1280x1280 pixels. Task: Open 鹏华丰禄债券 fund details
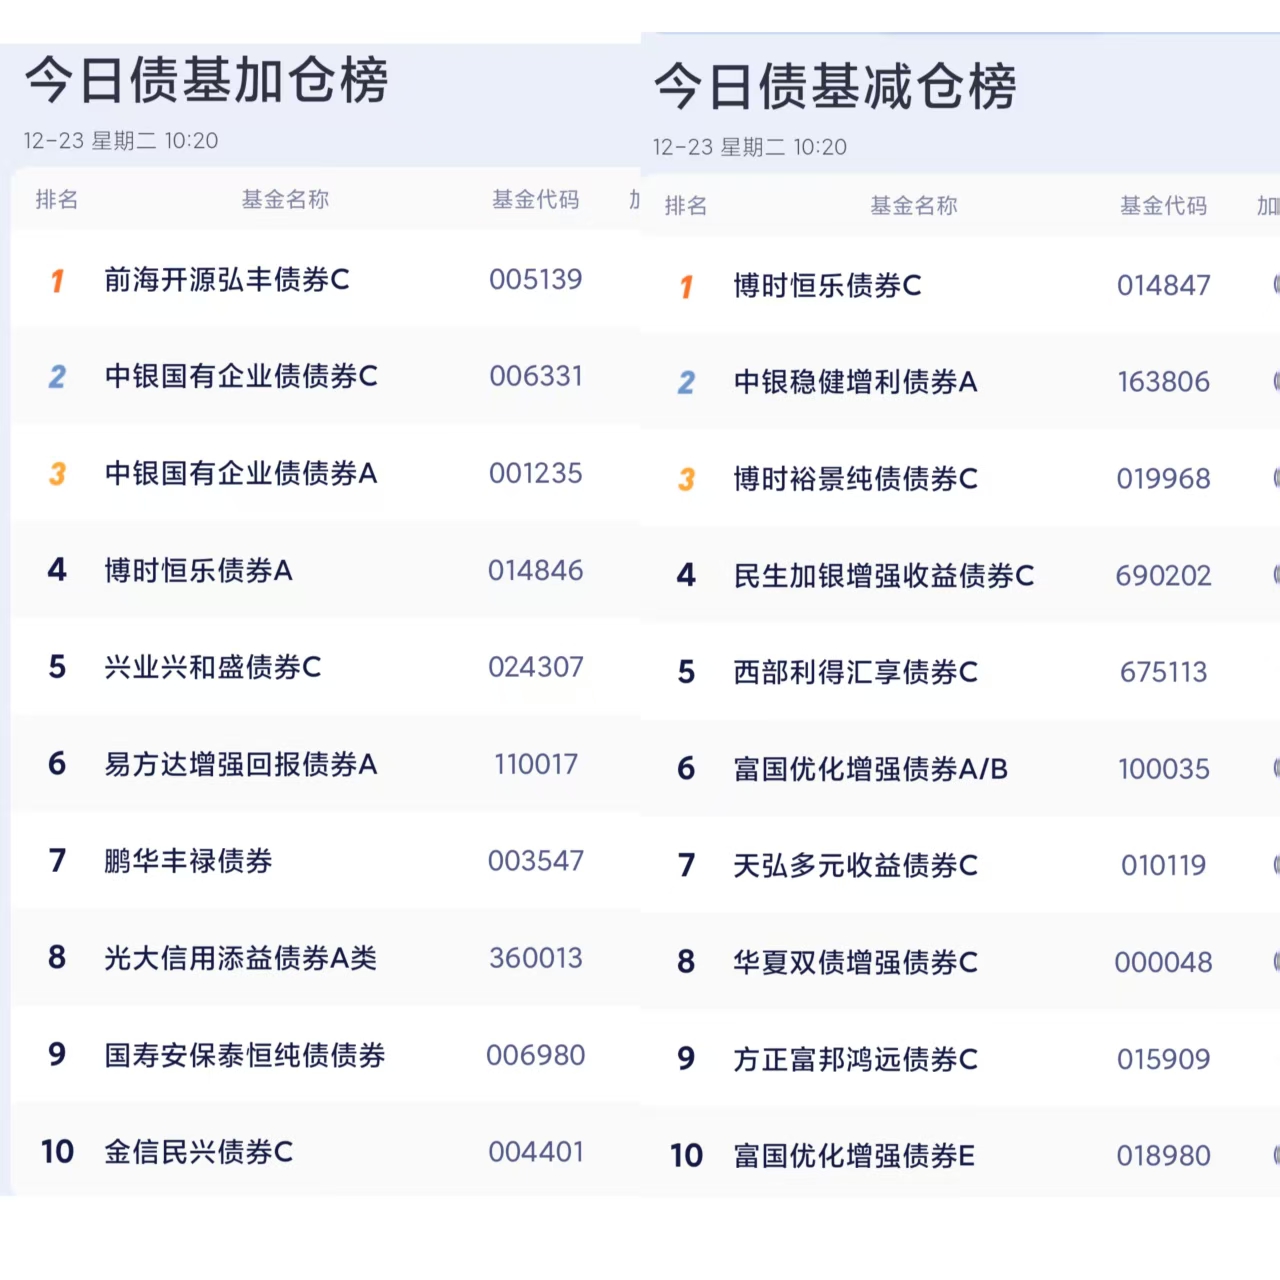[188, 861]
